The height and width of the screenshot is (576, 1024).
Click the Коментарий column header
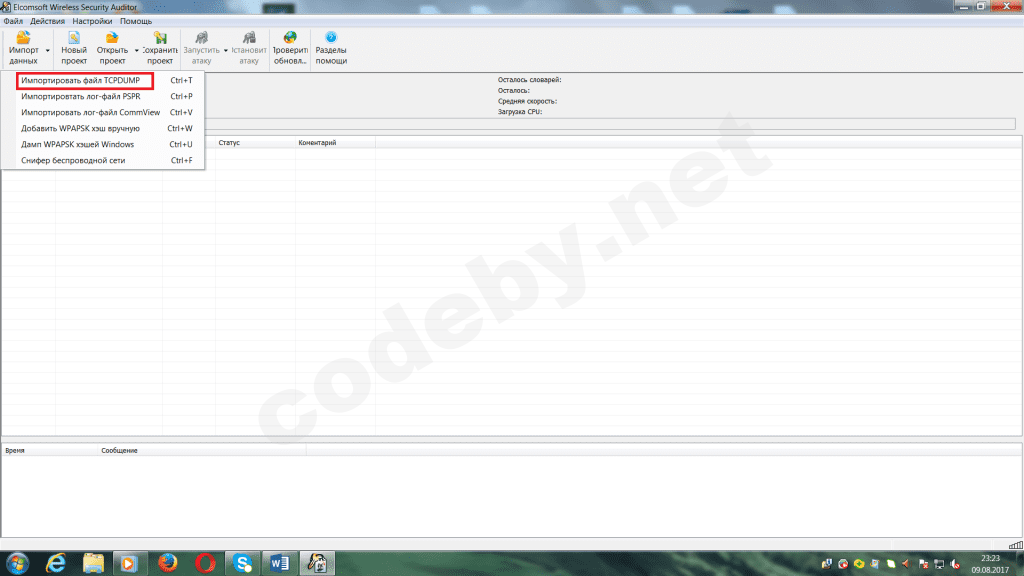[335, 142]
